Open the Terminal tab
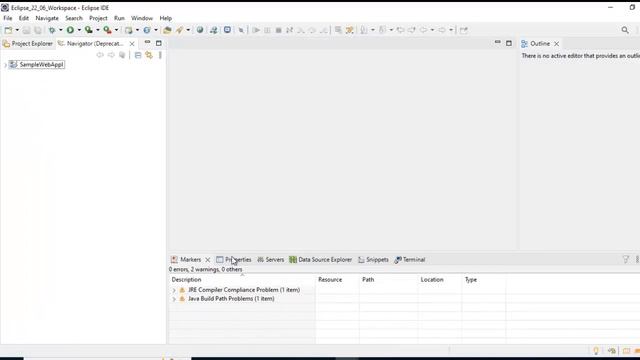Screen dimensions: 640x360 tap(410, 260)
